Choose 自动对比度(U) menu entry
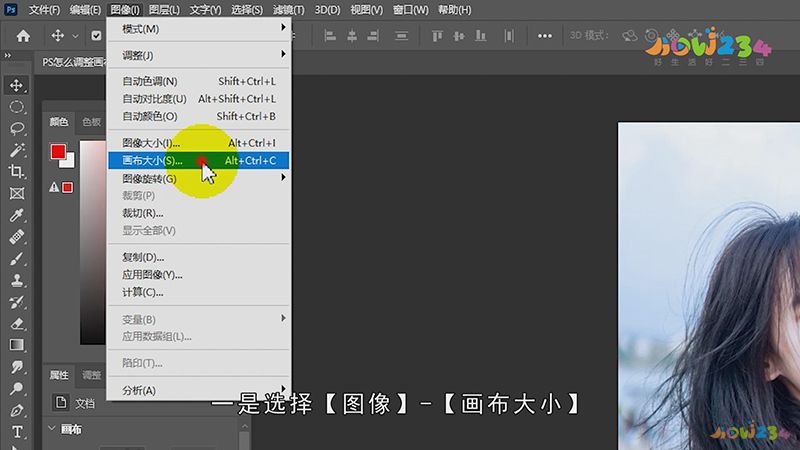800x450 pixels. [x=199, y=98]
